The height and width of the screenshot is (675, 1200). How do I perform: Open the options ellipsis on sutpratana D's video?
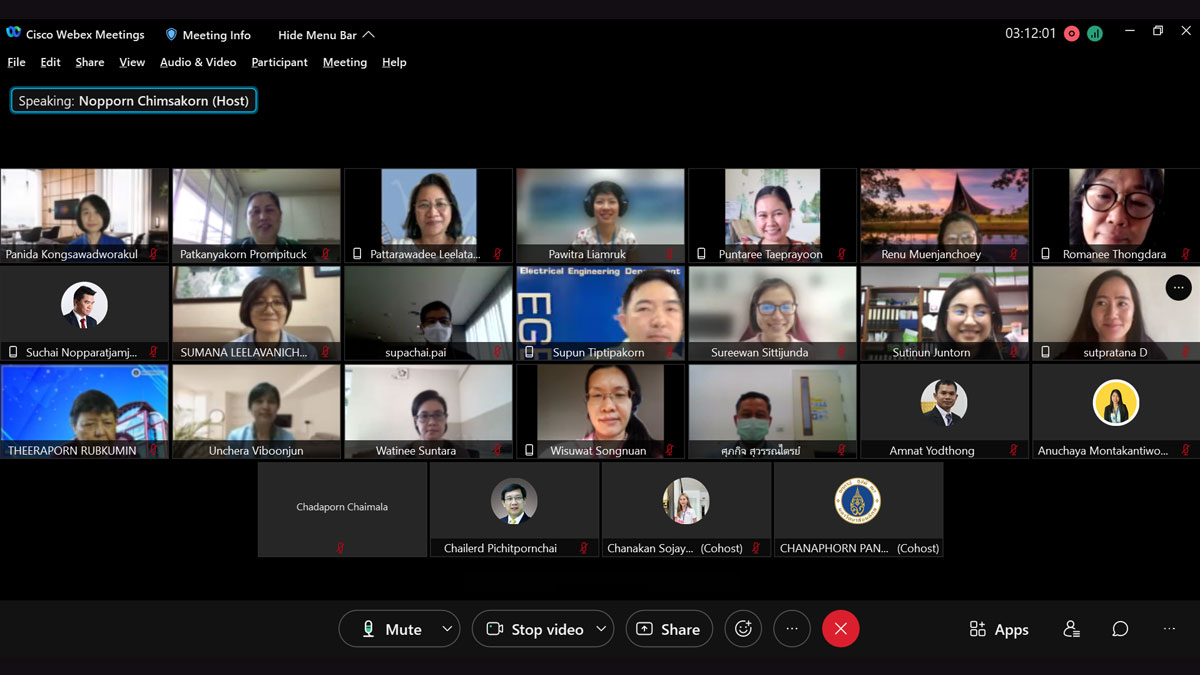coord(1178,287)
